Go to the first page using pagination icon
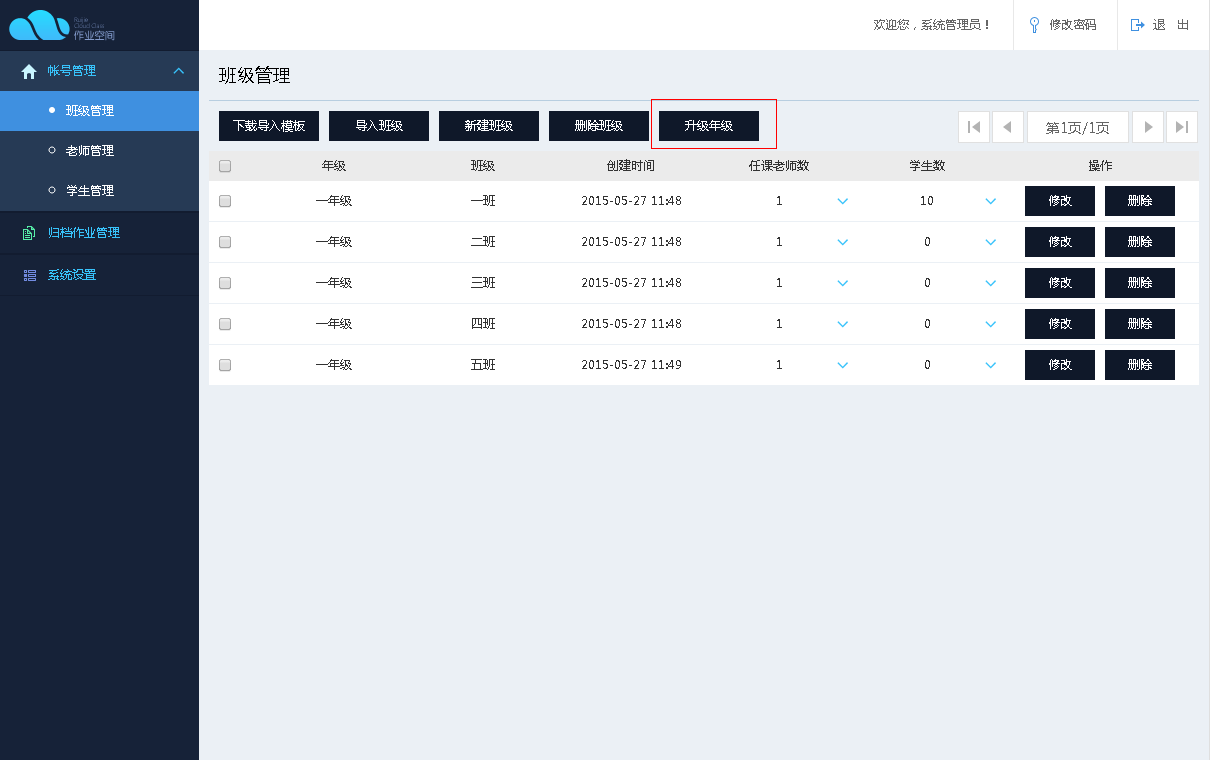Screen dimensions: 1210x760 (973, 127)
